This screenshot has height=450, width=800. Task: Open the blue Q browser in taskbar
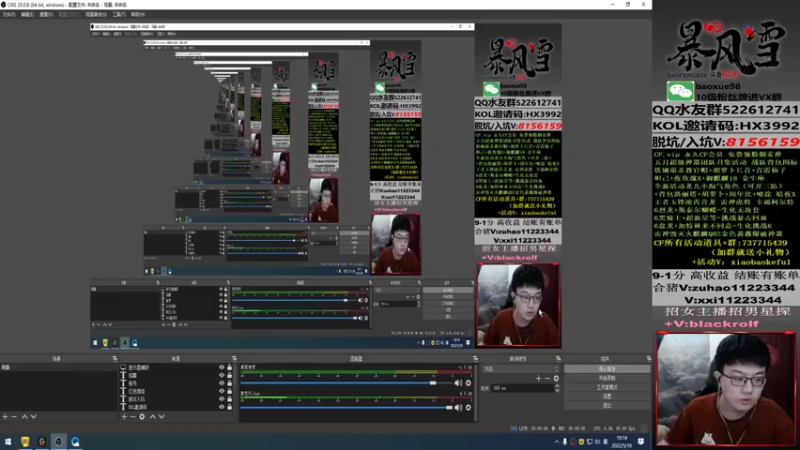[x=76, y=442]
